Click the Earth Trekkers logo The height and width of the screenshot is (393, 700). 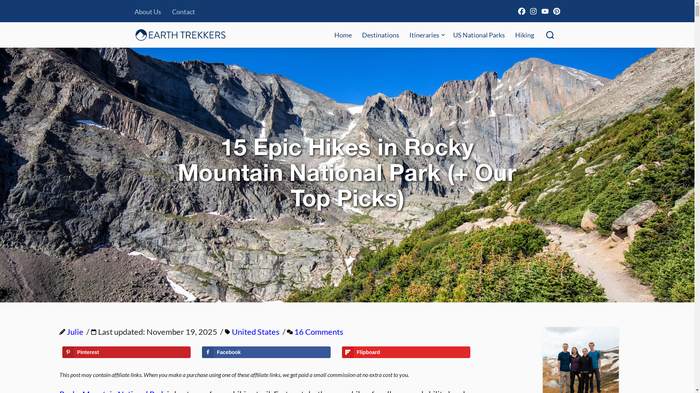pos(180,35)
